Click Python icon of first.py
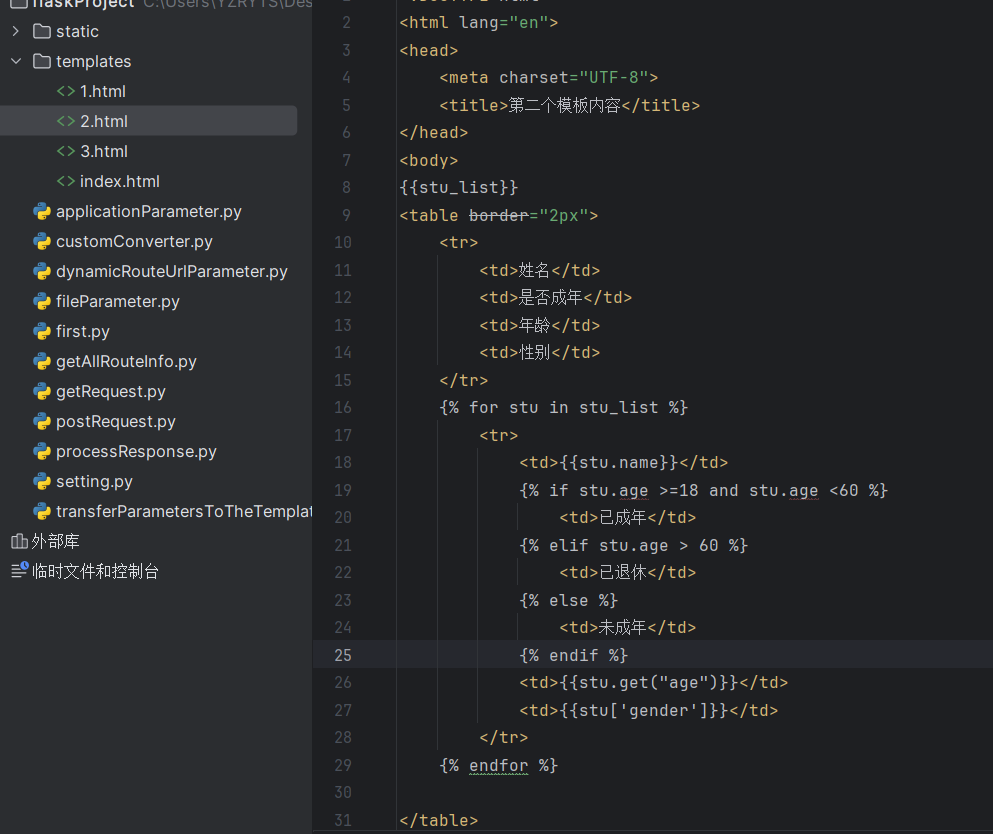 point(42,331)
